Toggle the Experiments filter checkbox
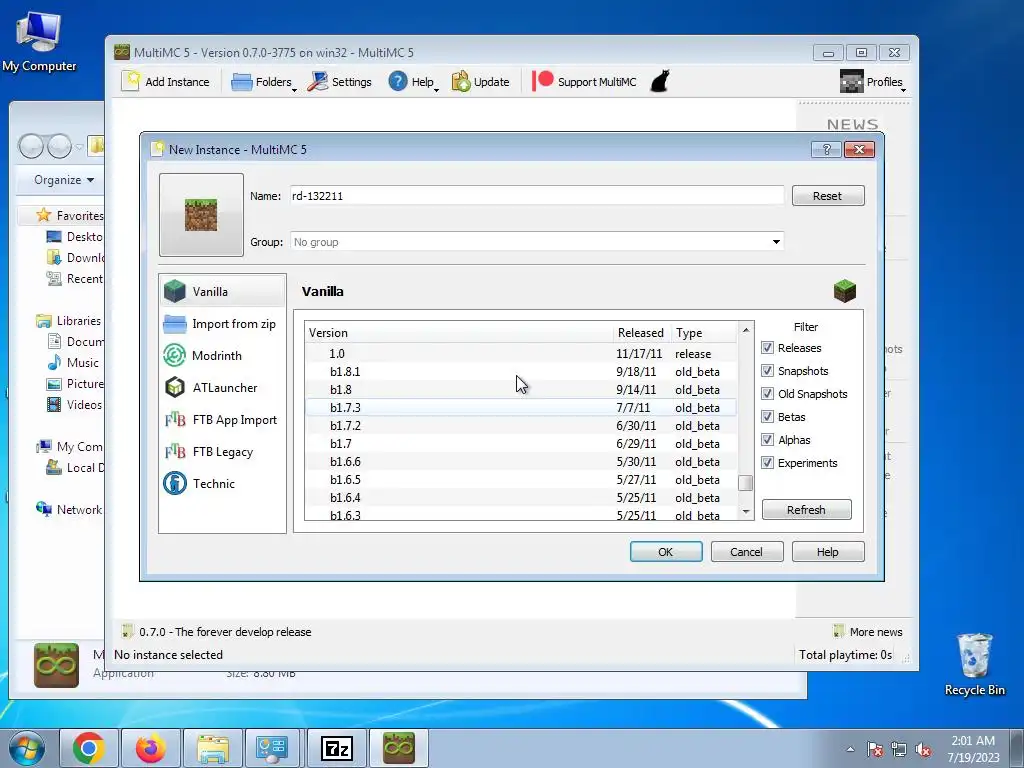 tap(767, 462)
